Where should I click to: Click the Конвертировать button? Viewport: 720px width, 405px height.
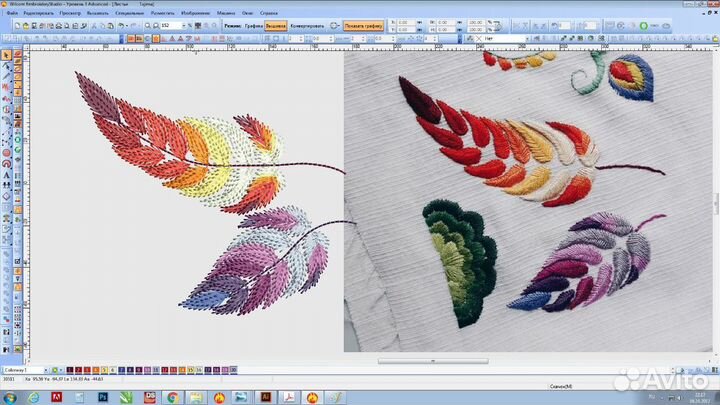[305, 24]
